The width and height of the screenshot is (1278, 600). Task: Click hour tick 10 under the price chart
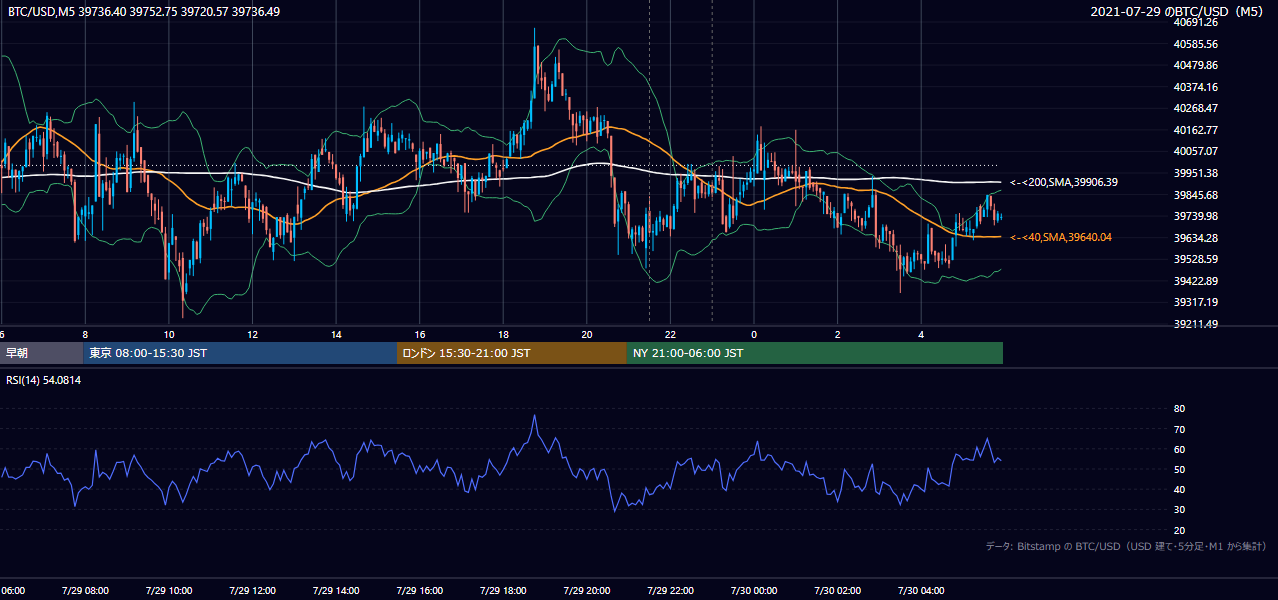coord(169,335)
